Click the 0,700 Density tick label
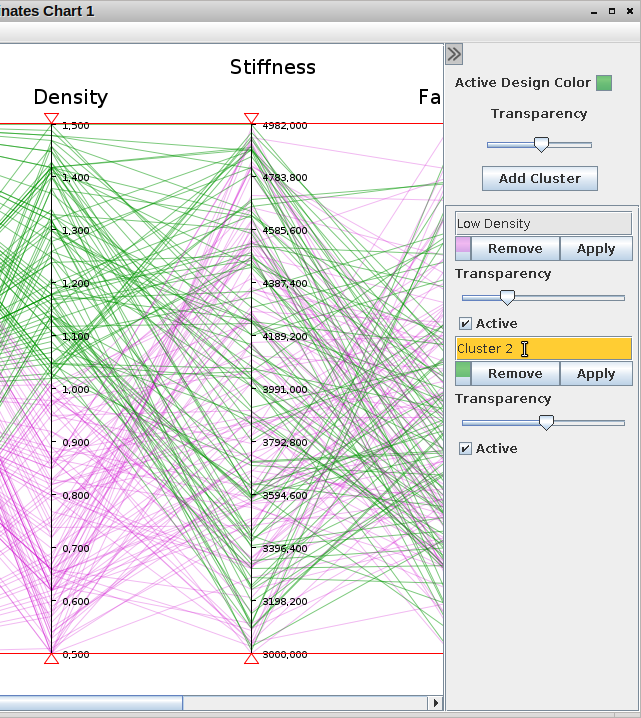This screenshot has height=718, width=641. [x=76, y=549]
